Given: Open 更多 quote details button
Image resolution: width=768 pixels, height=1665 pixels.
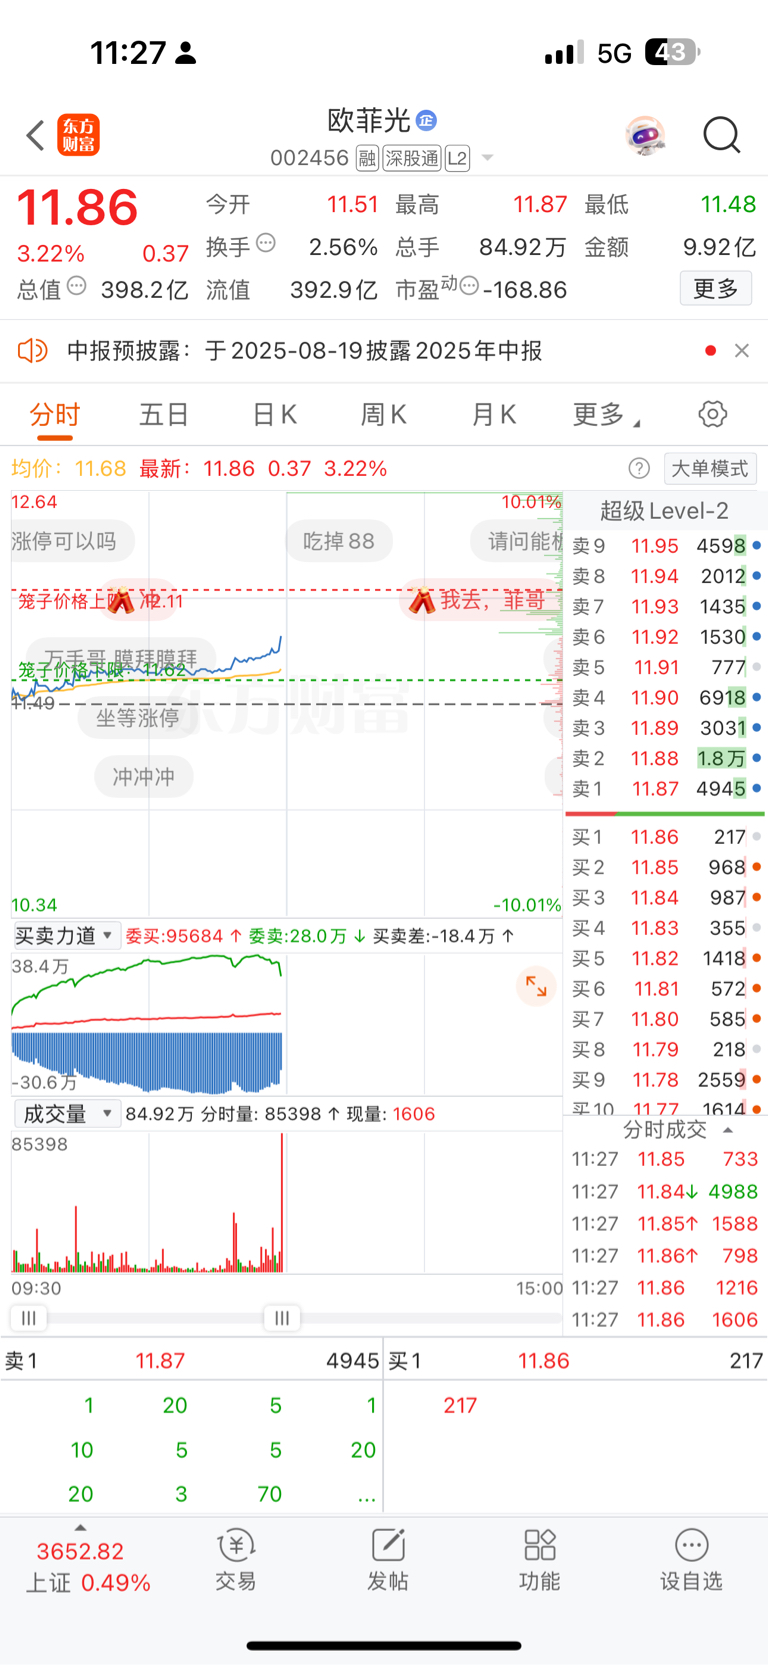Looking at the screenshot, I should click(x=716, y=289).
